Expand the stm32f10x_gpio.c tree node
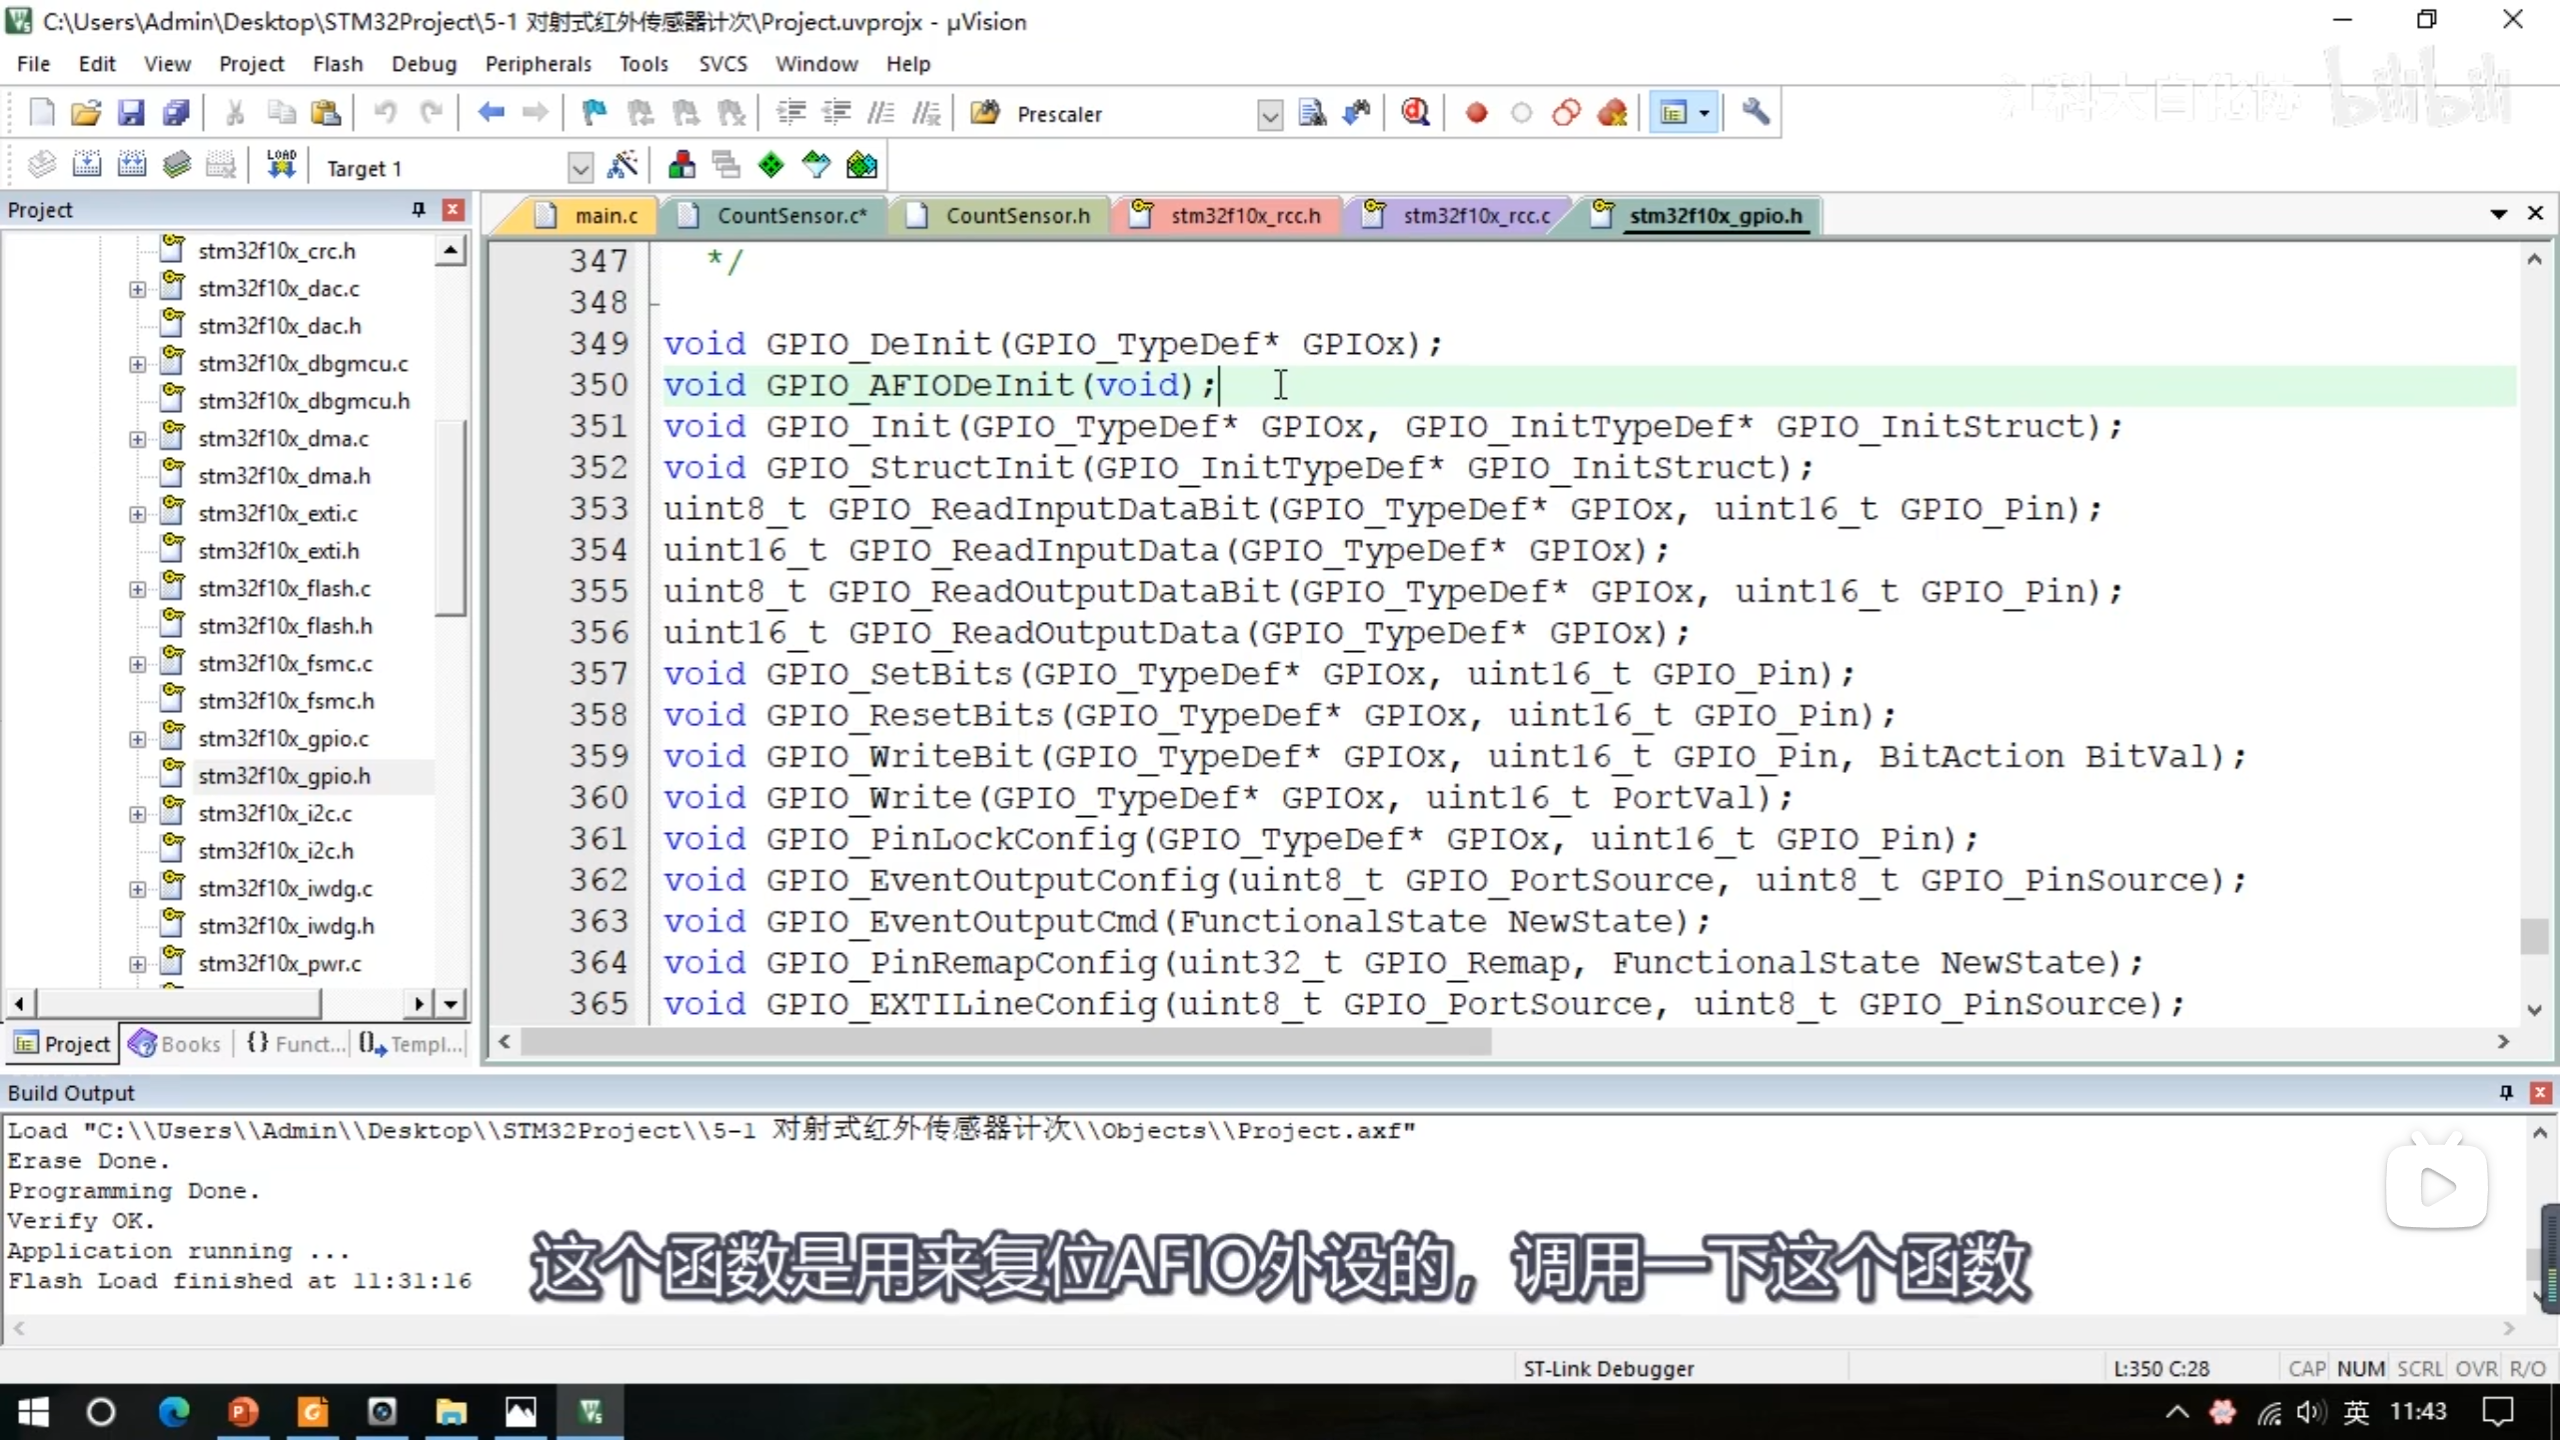Image resolution: width=2560 pixels, height=1440 pixels. (138, 739)
